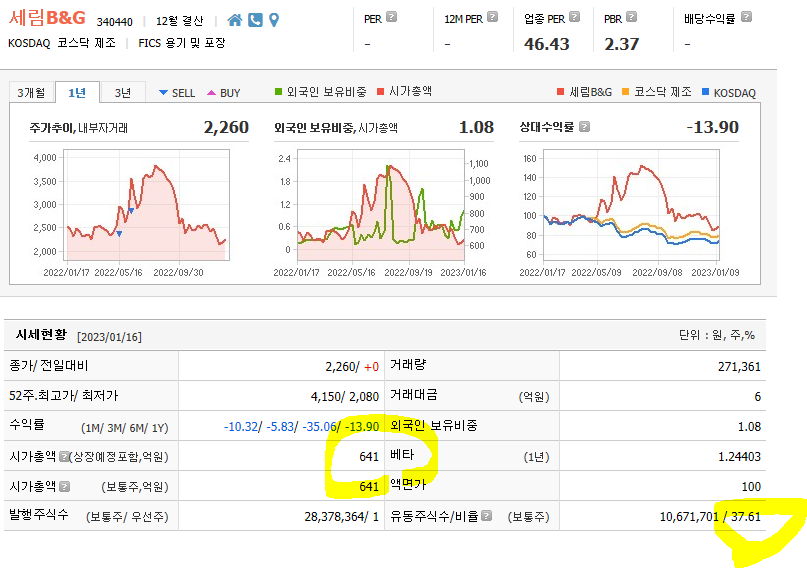807x568 pixels.
Task: Click the 세림B&G company name title
Action: click(x=47, y=18)
